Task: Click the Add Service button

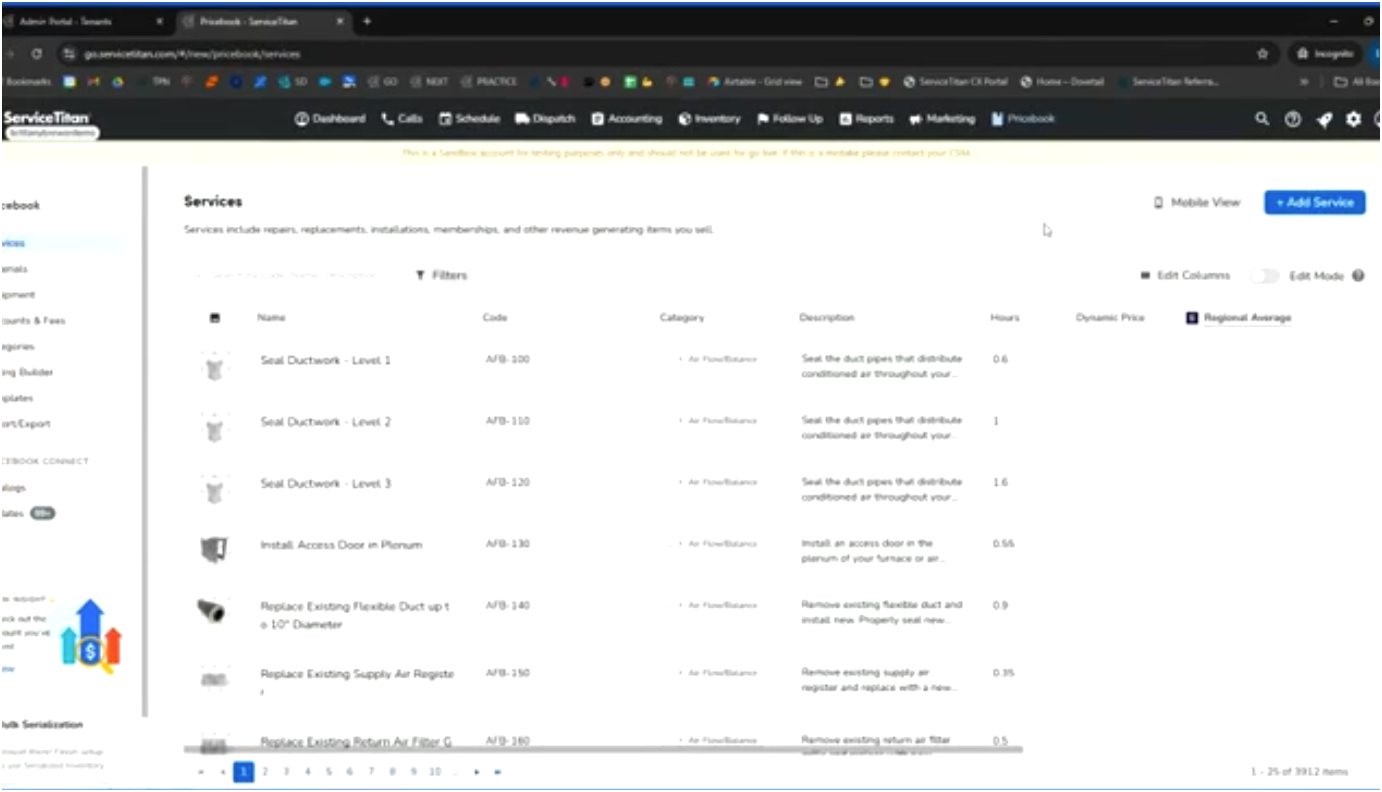Action: click(1314, 202)
